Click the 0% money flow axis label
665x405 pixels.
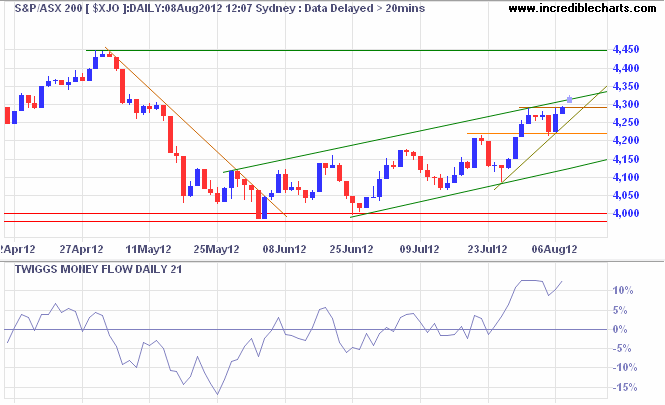620,329
